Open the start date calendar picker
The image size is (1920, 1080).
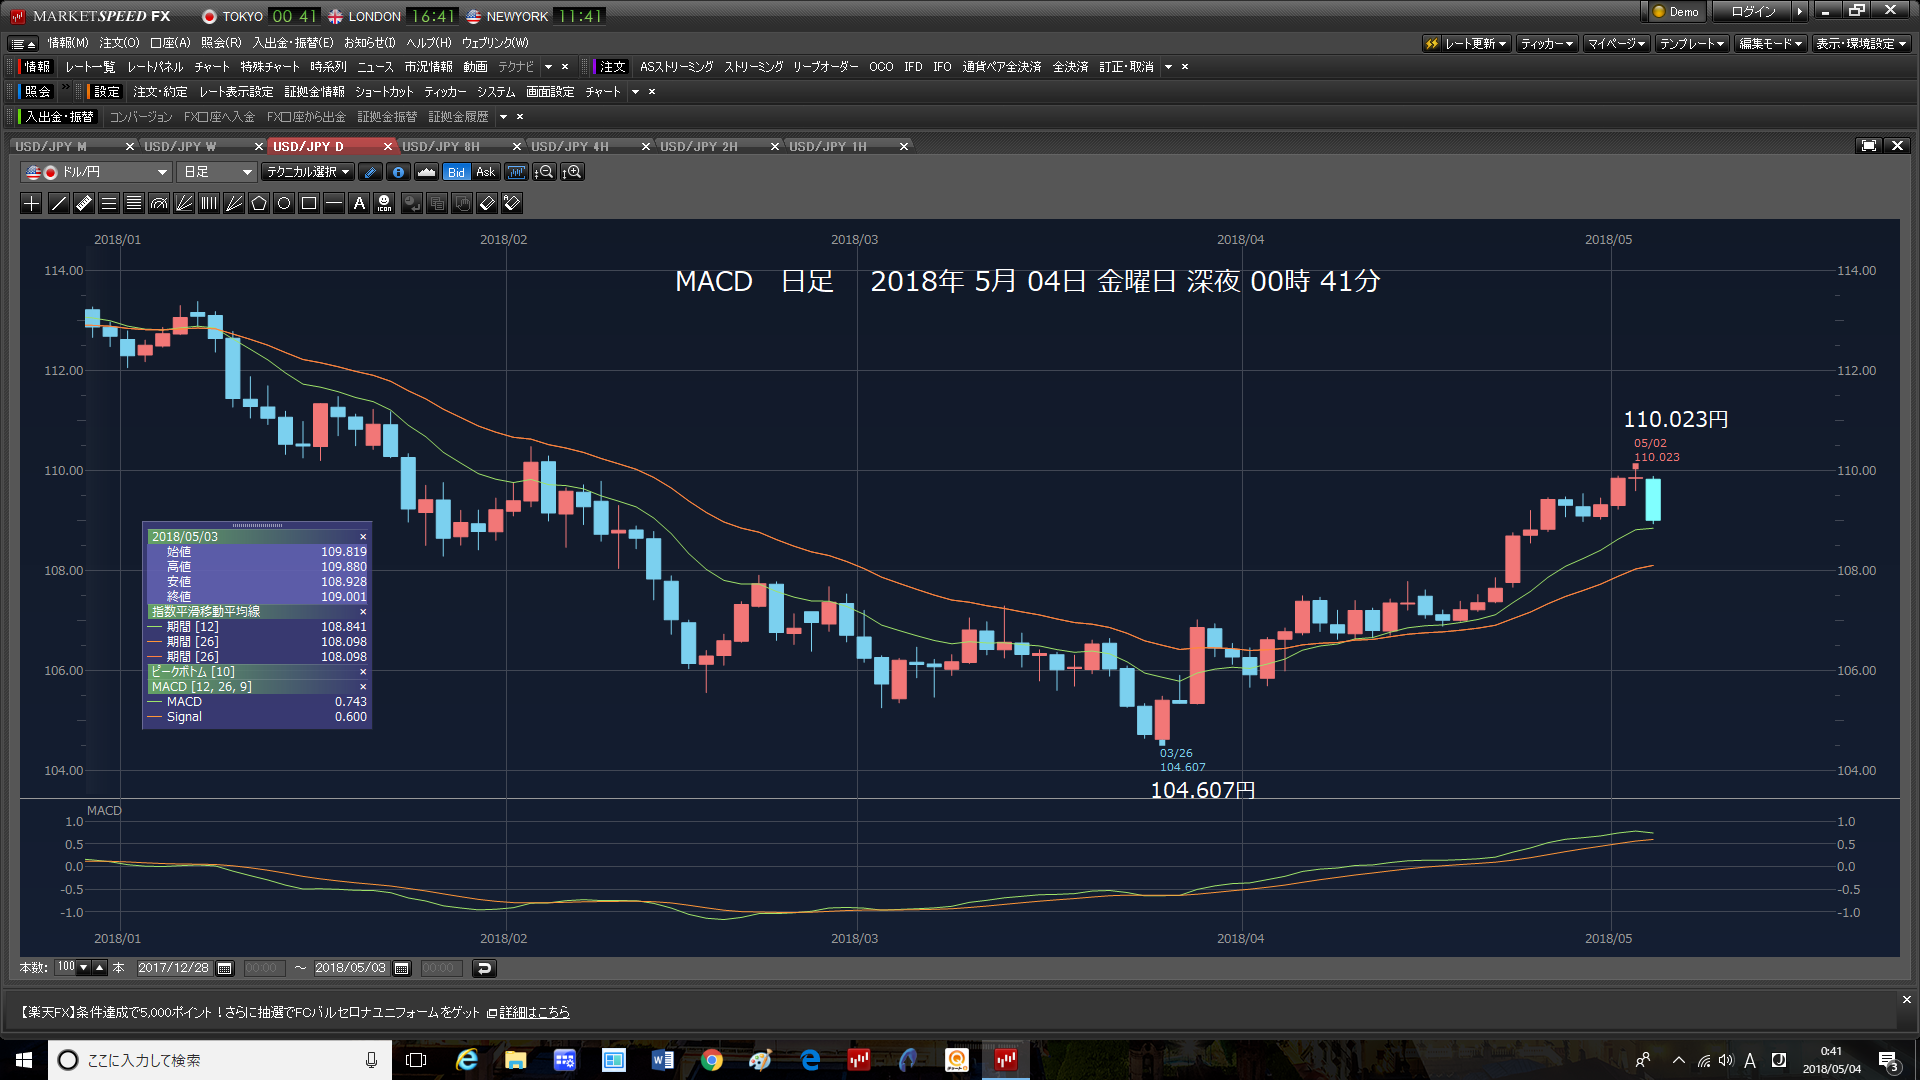point(225,968)
